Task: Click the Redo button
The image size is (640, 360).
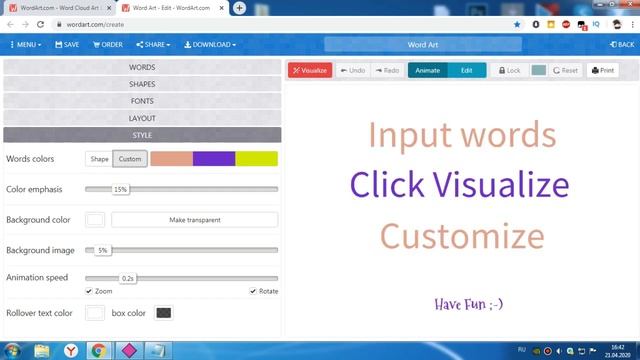Action: click(387, 70)
